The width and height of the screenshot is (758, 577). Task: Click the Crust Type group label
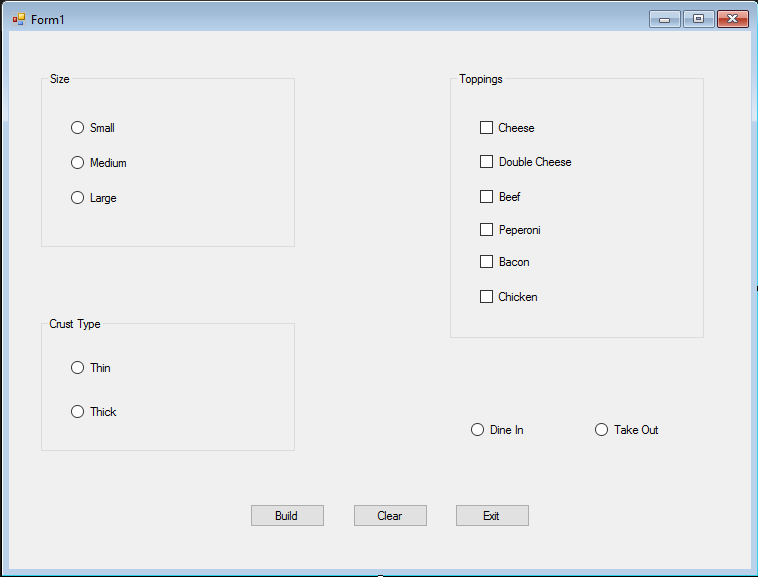[75, 324]
